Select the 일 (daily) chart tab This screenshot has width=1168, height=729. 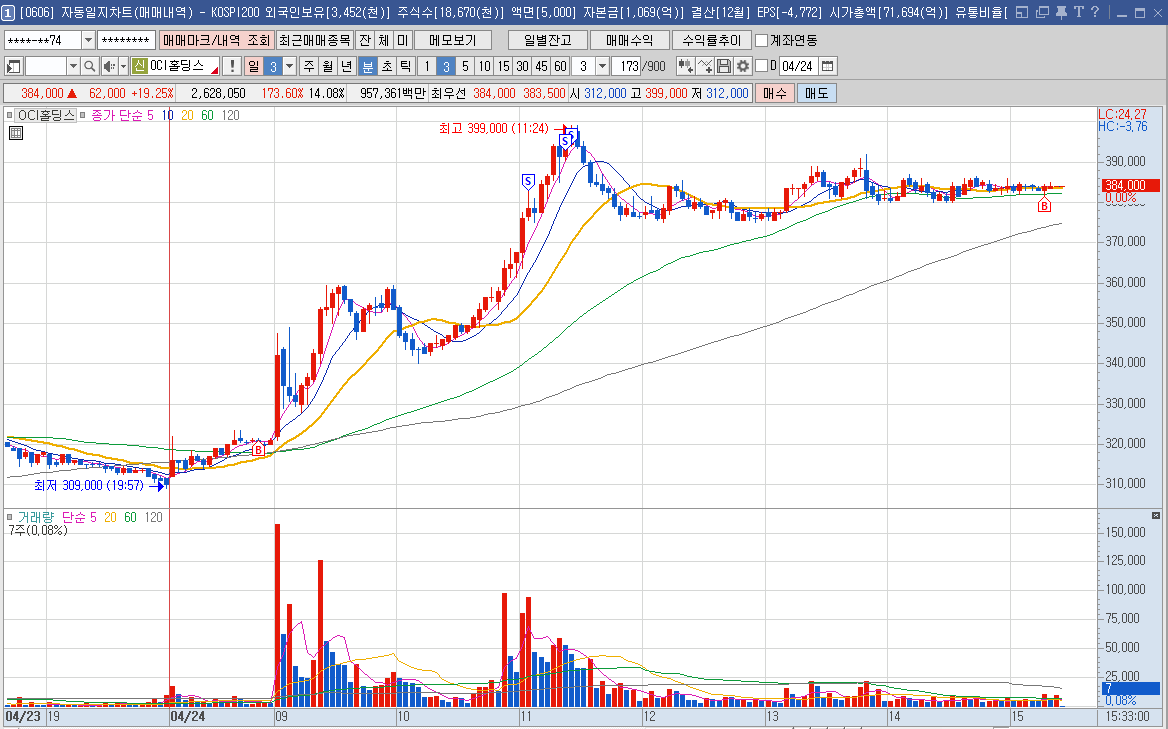click(253, 66)
